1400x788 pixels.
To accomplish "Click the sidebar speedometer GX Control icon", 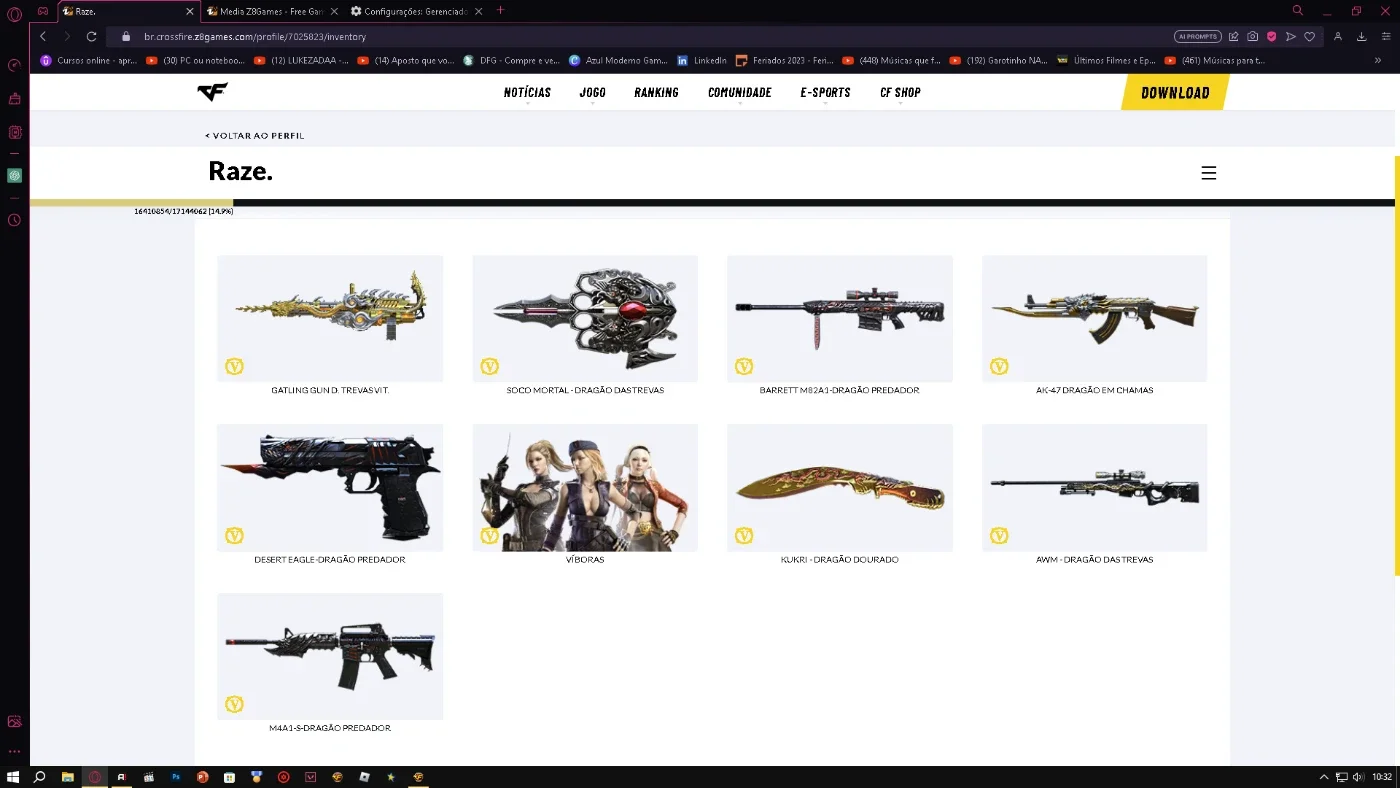I will point(14,66).
